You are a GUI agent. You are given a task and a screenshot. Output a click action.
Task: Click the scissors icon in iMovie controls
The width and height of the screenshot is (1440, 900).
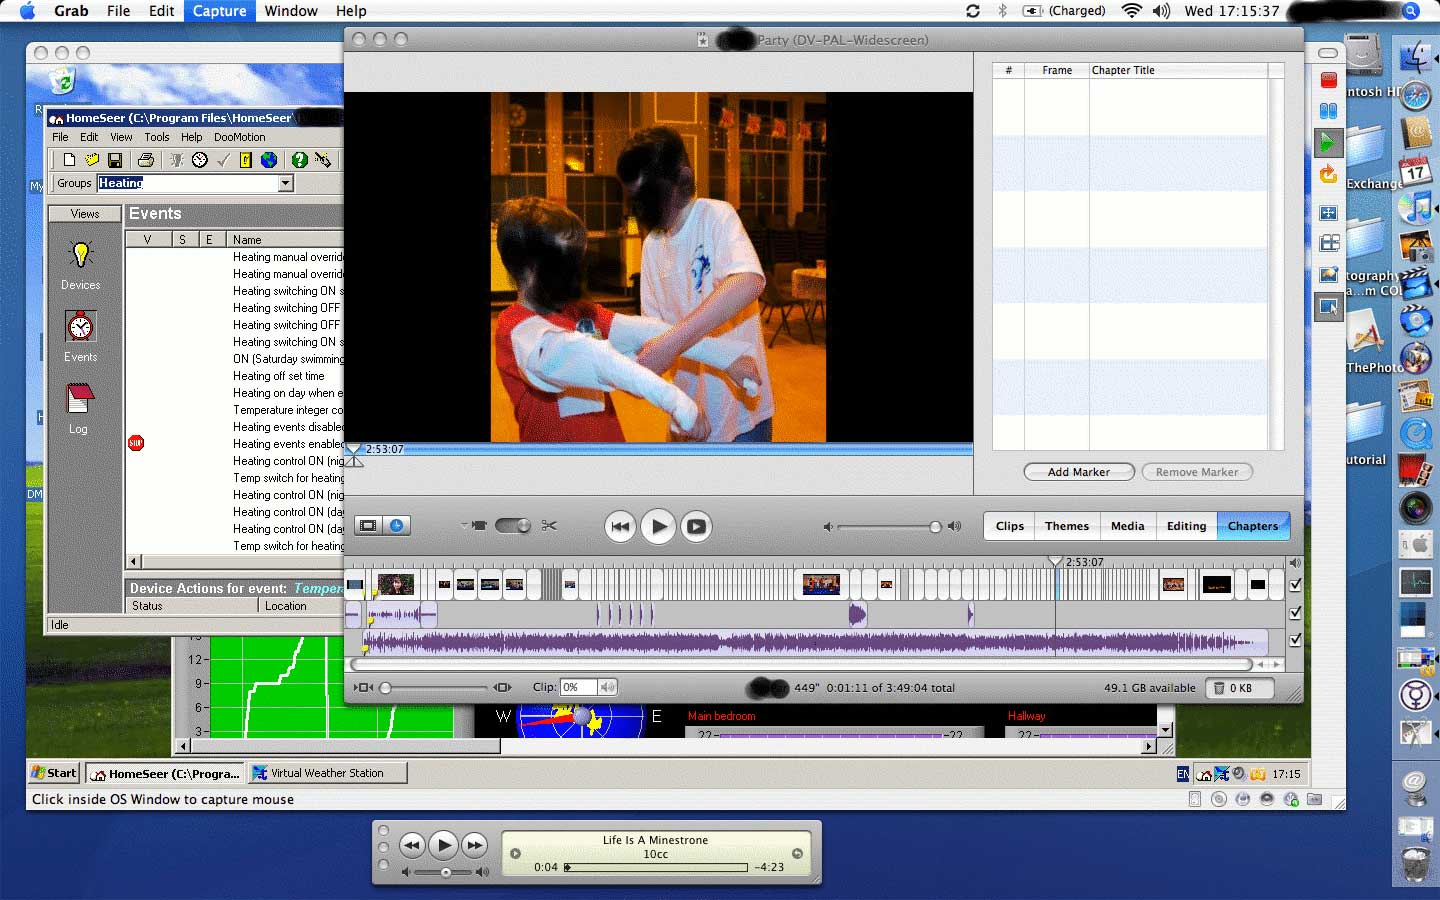549,526
